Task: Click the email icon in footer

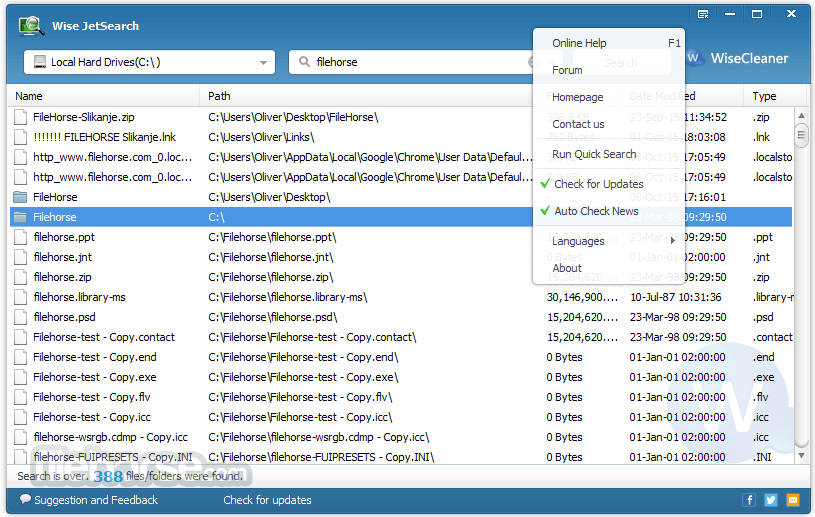Action: tap(793, 500)
